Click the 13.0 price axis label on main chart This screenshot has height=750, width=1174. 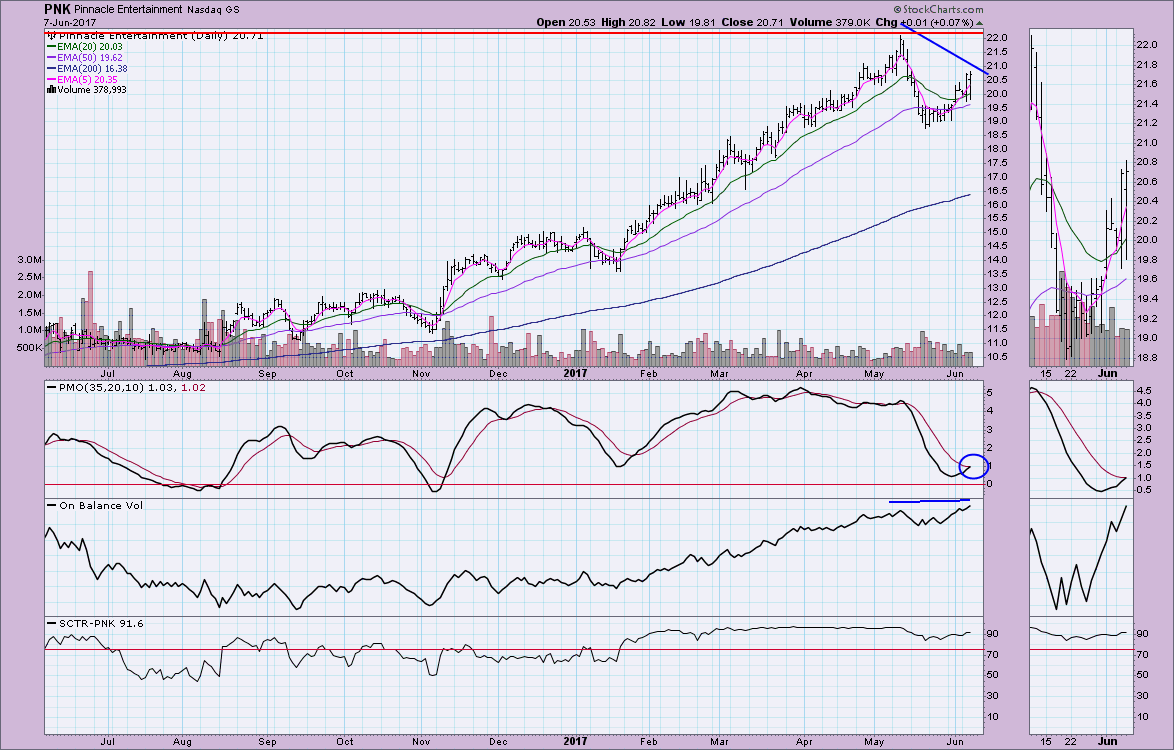(x=997, y=287)
